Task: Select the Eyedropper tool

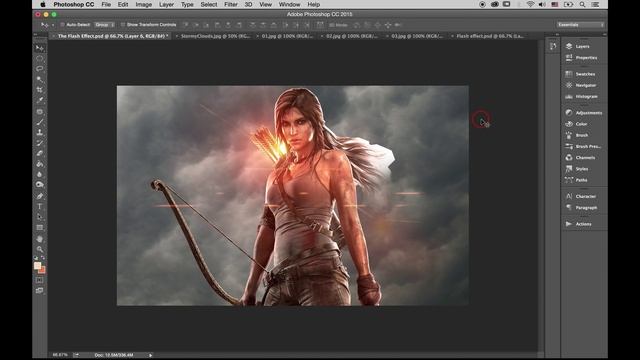Action: pos(40,100)
